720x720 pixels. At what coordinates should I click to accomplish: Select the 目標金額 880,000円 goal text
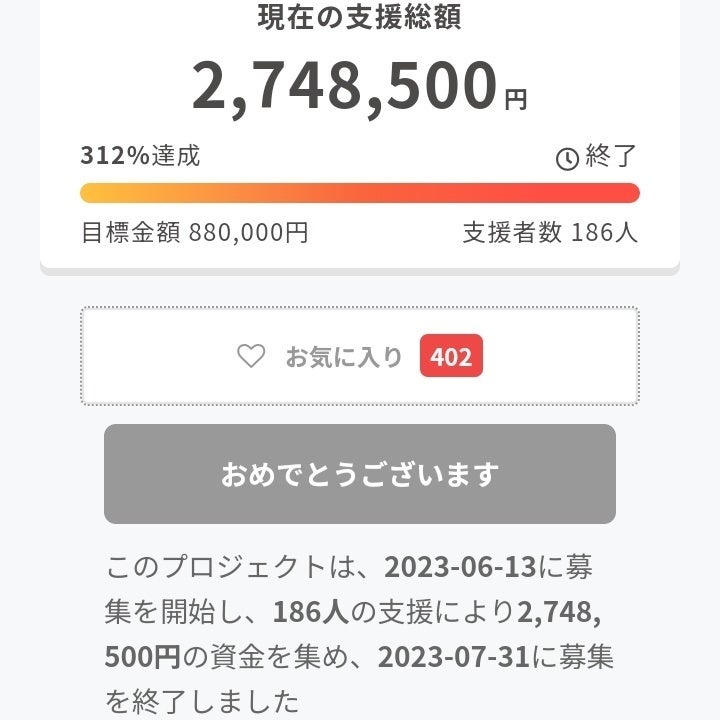[194, 233]
